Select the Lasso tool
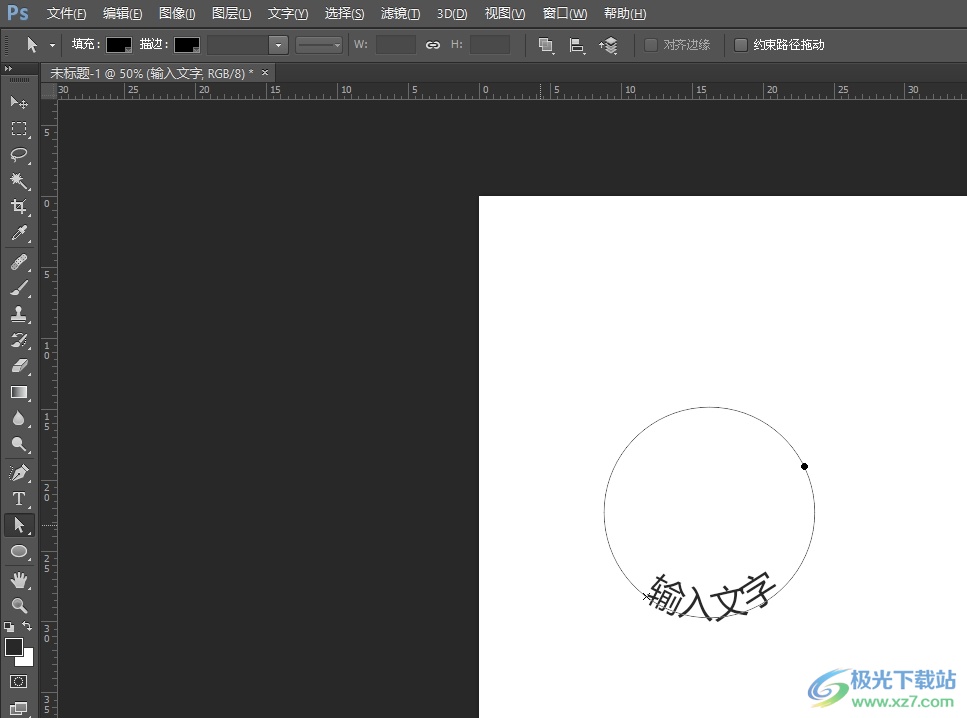 coord(18,154)
